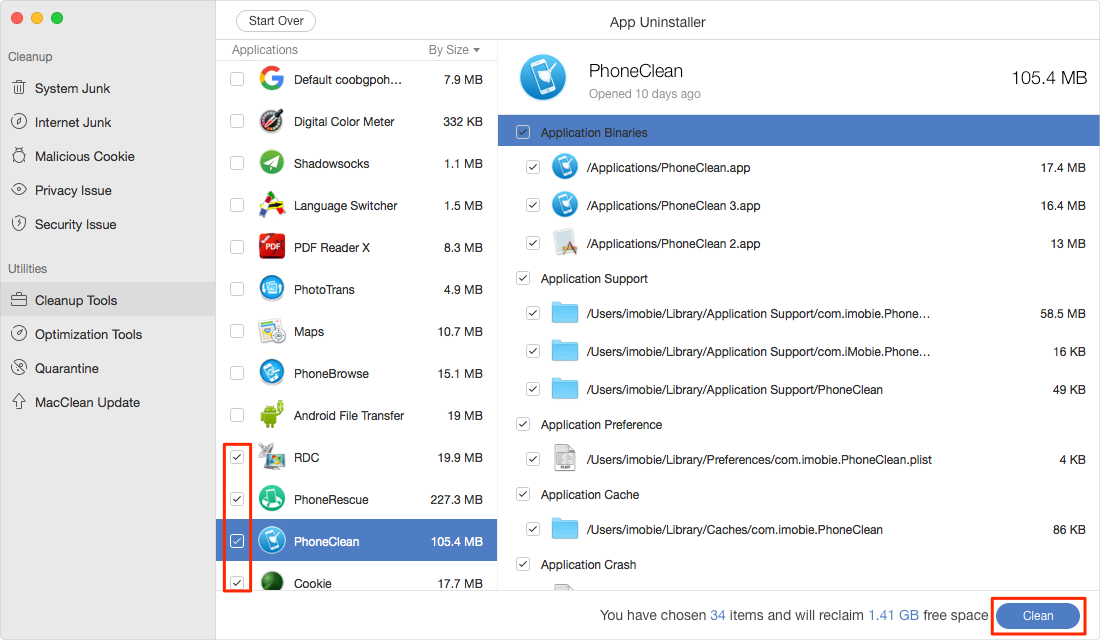The image size is (1100, 640).
Task: Click the Applications column header
Action: pyautogui.click(x=264, y=50)
